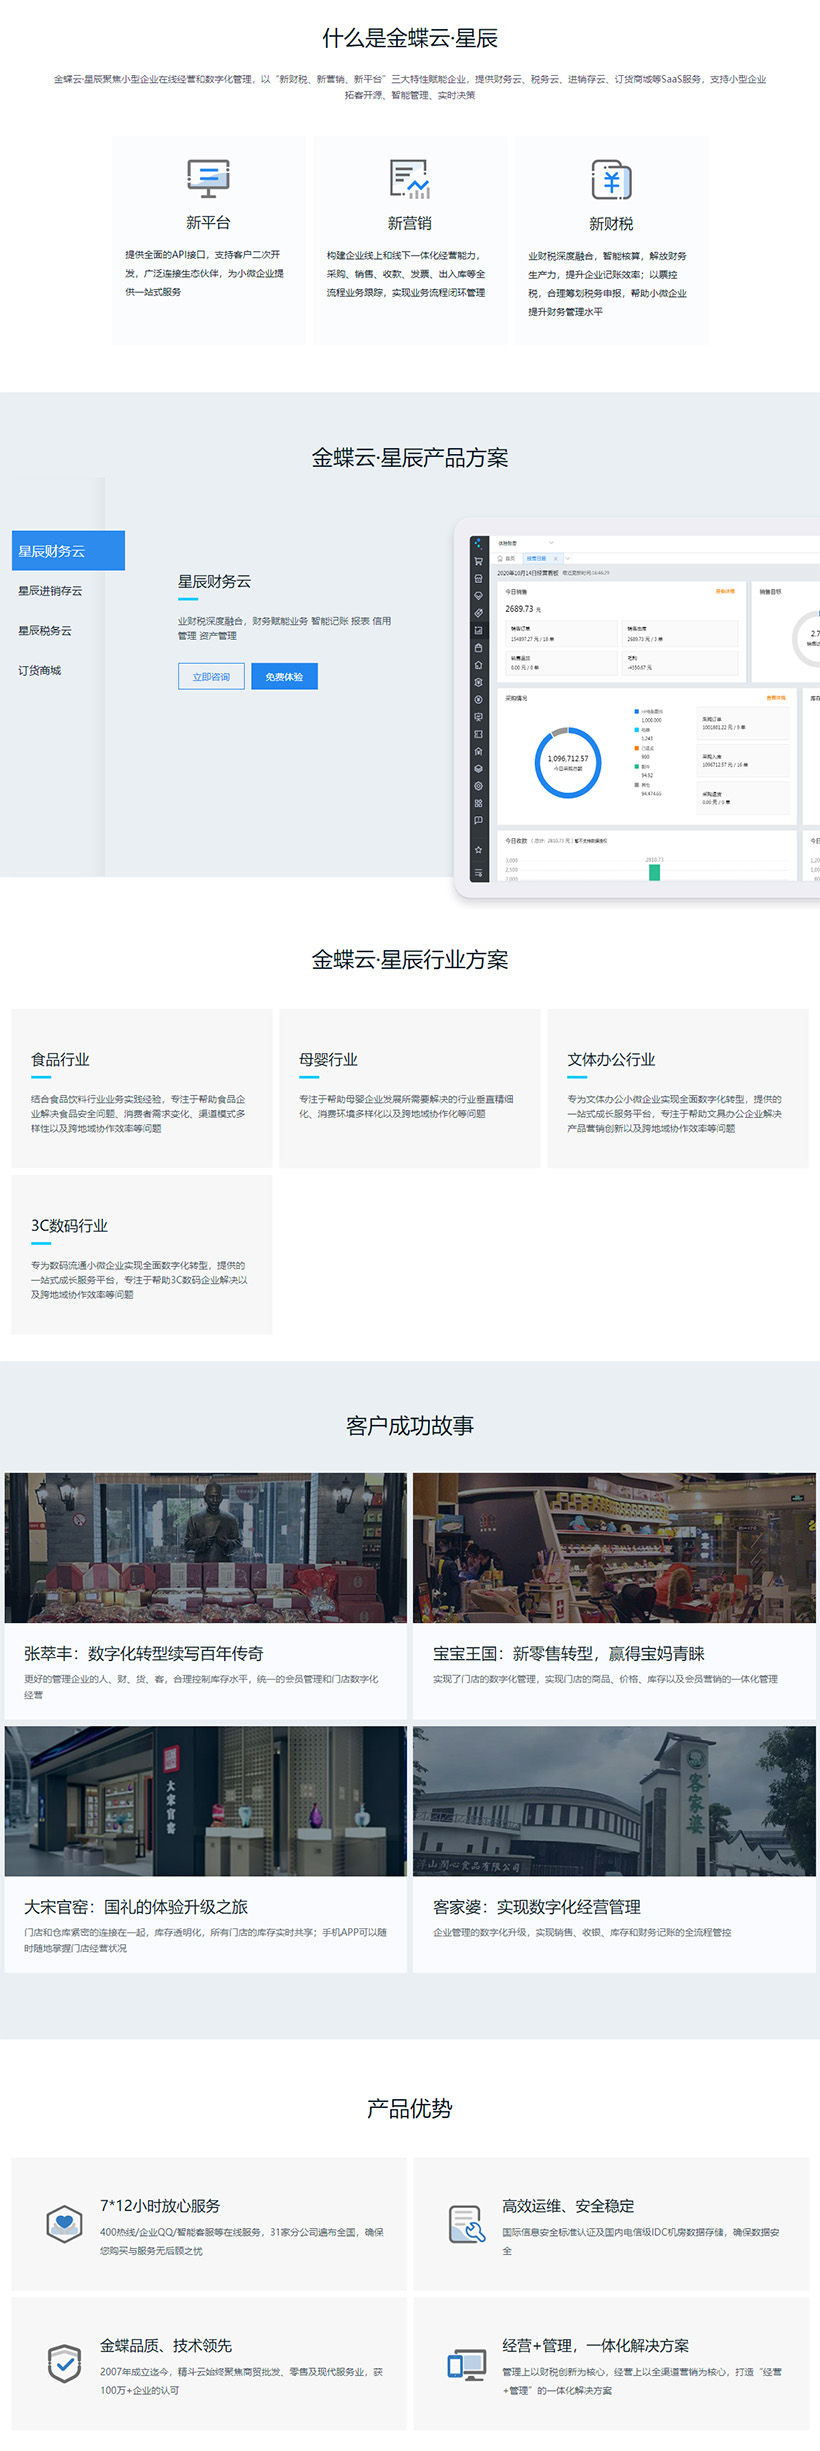The height and width of the screenshot is (2451, 820).
Task: Open 张萃丰：数字化转型续写百年传奇 story title
Action: [x=144, y=1654]
